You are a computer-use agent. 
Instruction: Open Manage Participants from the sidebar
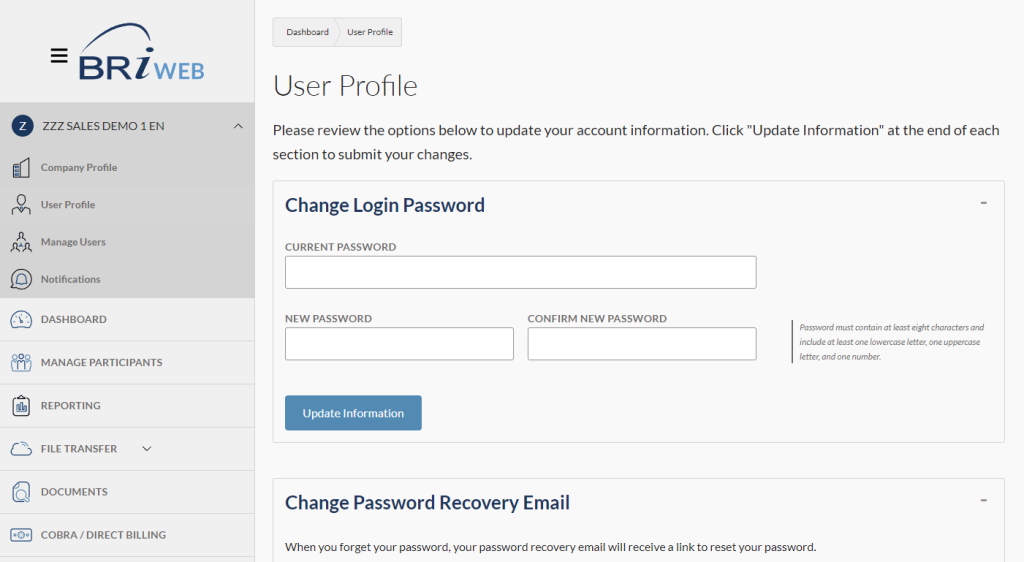pyautogui.click(x=101, y=363)
